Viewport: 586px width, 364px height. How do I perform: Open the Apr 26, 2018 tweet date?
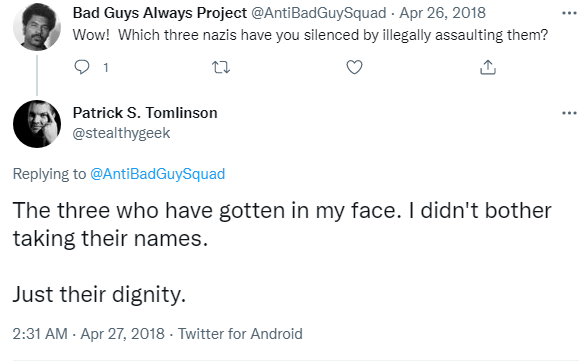tap(442, 13)
